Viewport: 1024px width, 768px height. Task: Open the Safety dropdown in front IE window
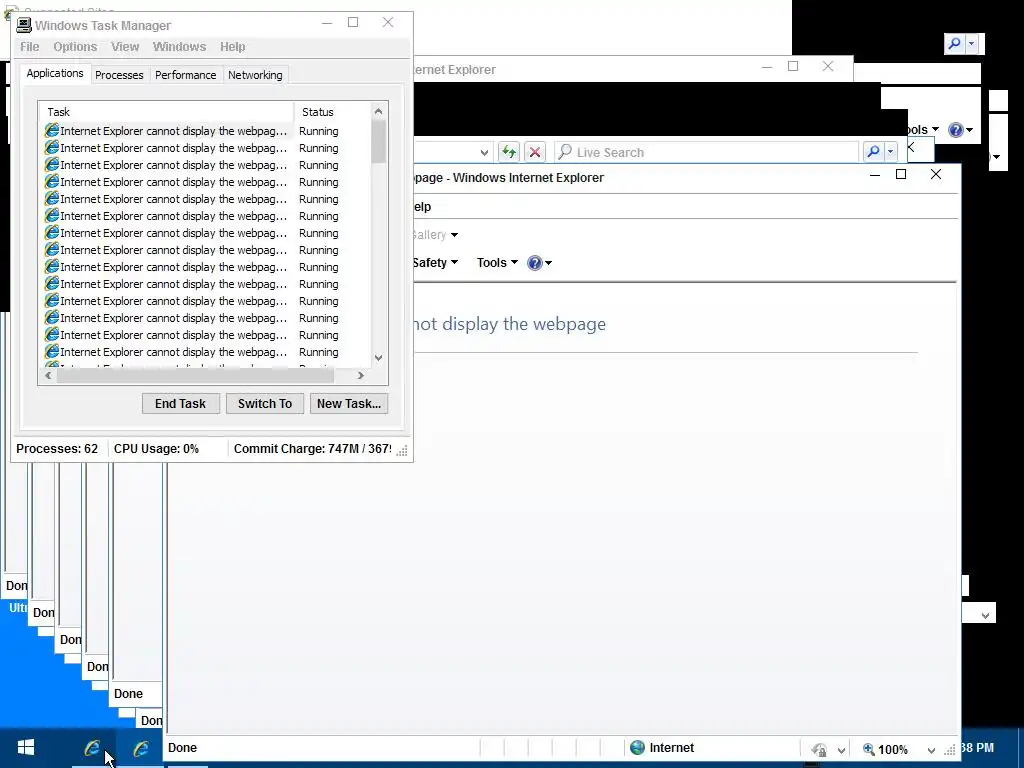pos(434,263)
